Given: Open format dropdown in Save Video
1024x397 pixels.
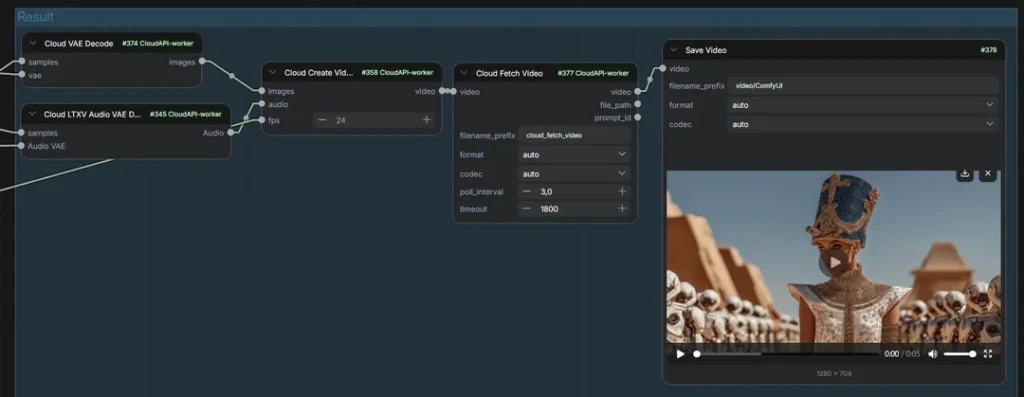Looking at the screenshot, I should 863,105.
